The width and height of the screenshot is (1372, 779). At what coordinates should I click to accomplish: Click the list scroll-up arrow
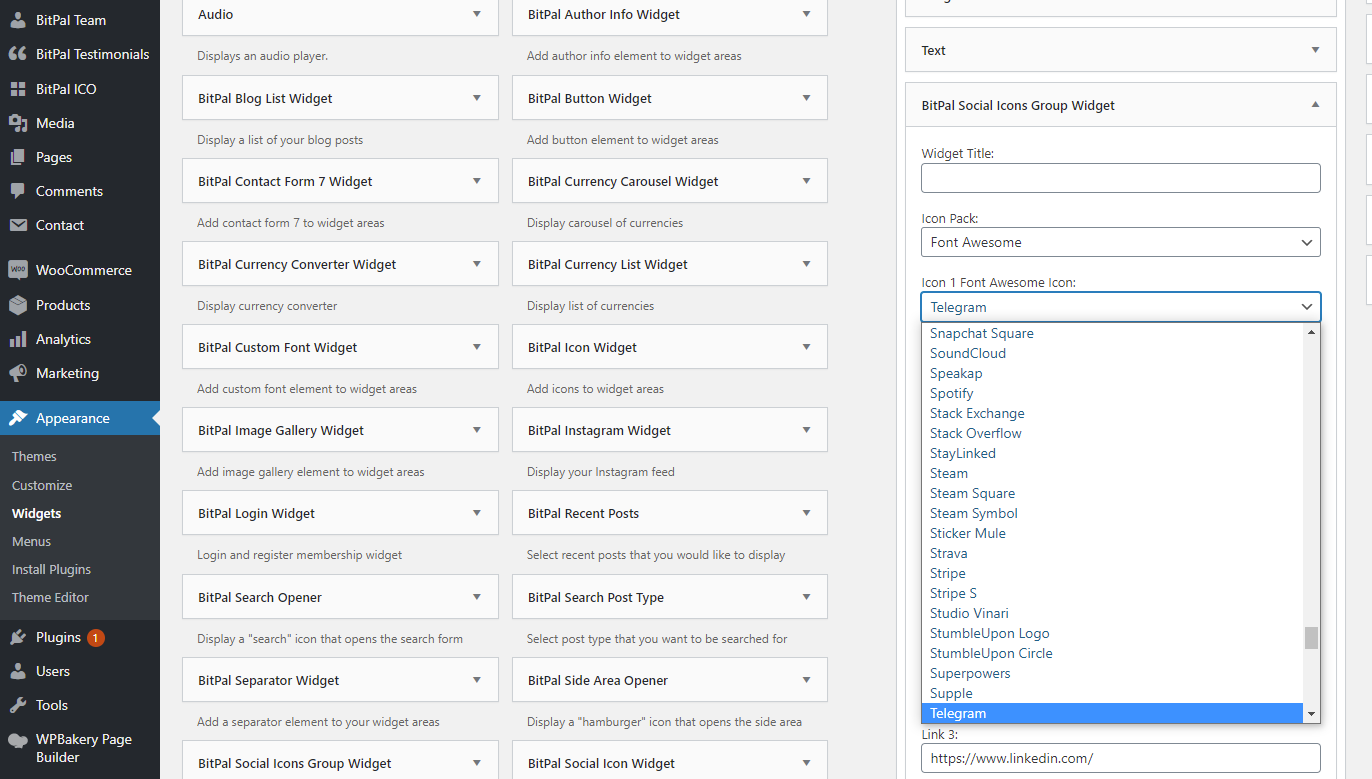(x=1311, y=332)
